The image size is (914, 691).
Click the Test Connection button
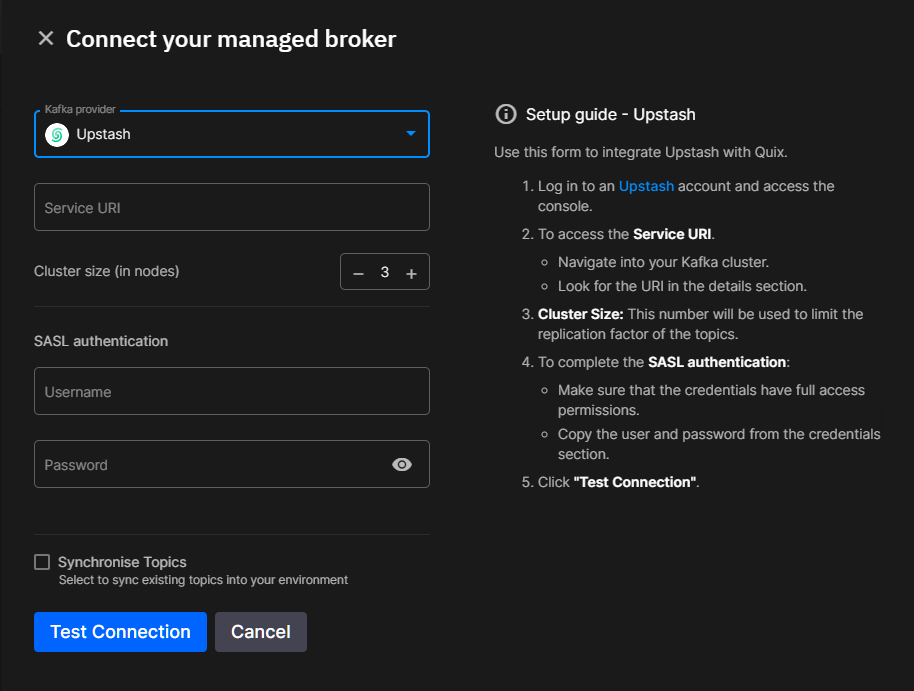click(x=120, y=632)
